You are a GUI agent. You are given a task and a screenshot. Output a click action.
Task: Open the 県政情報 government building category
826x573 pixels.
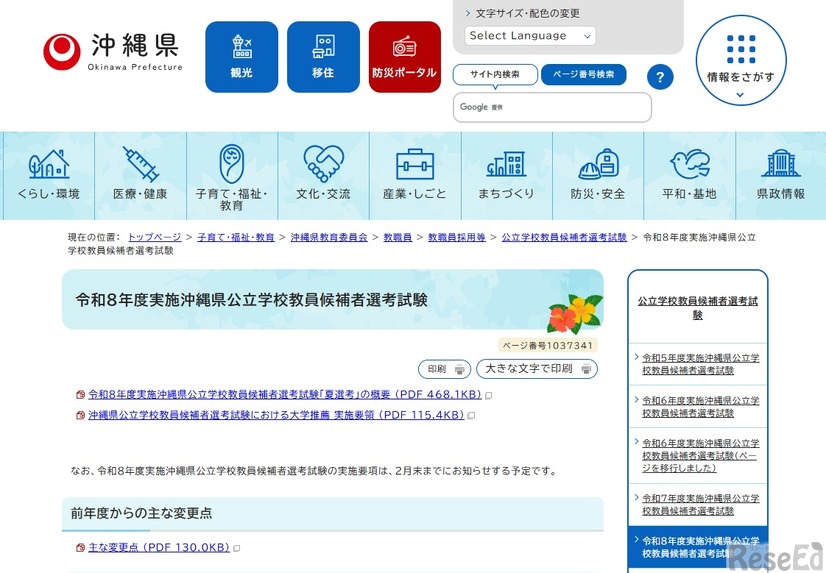click(x=781, y=175)
